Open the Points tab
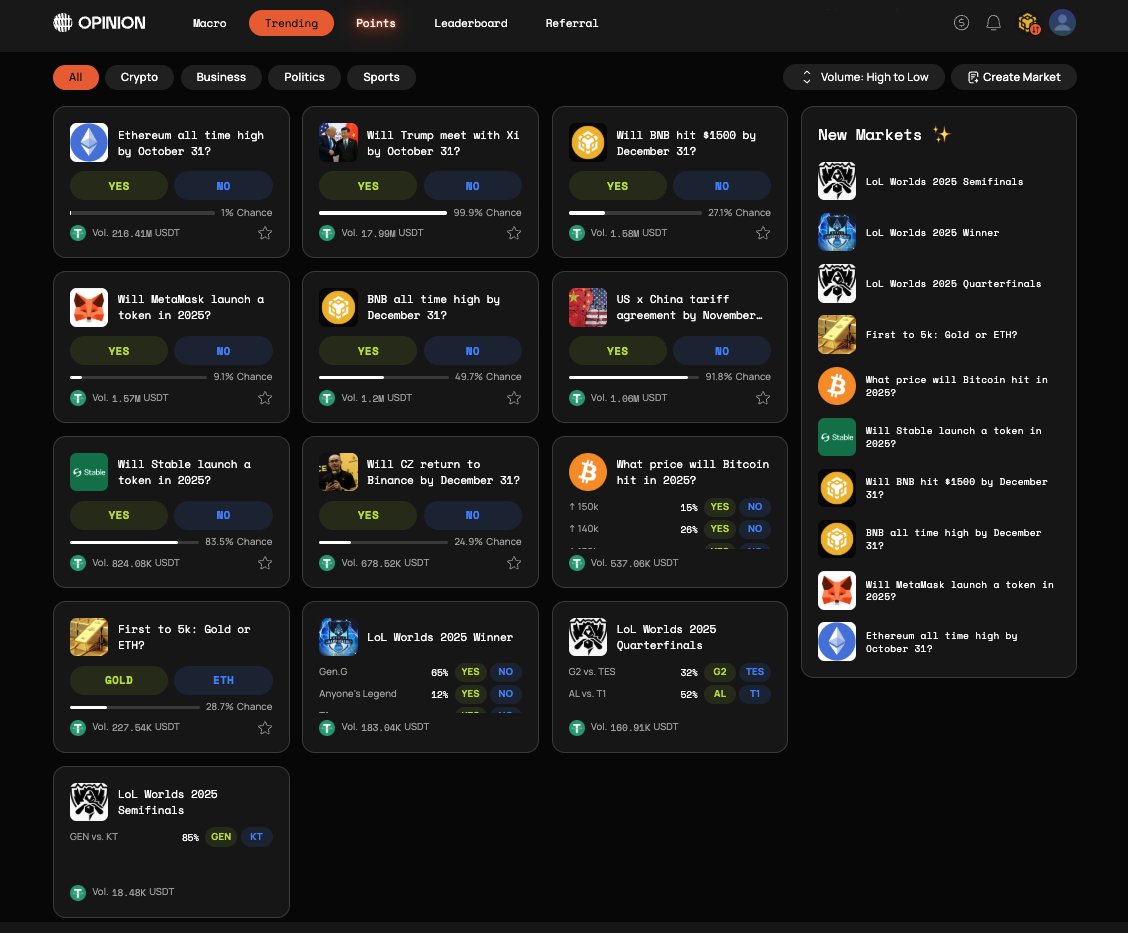The height and width of the screenshot is (933, 1128). (376, 23)
